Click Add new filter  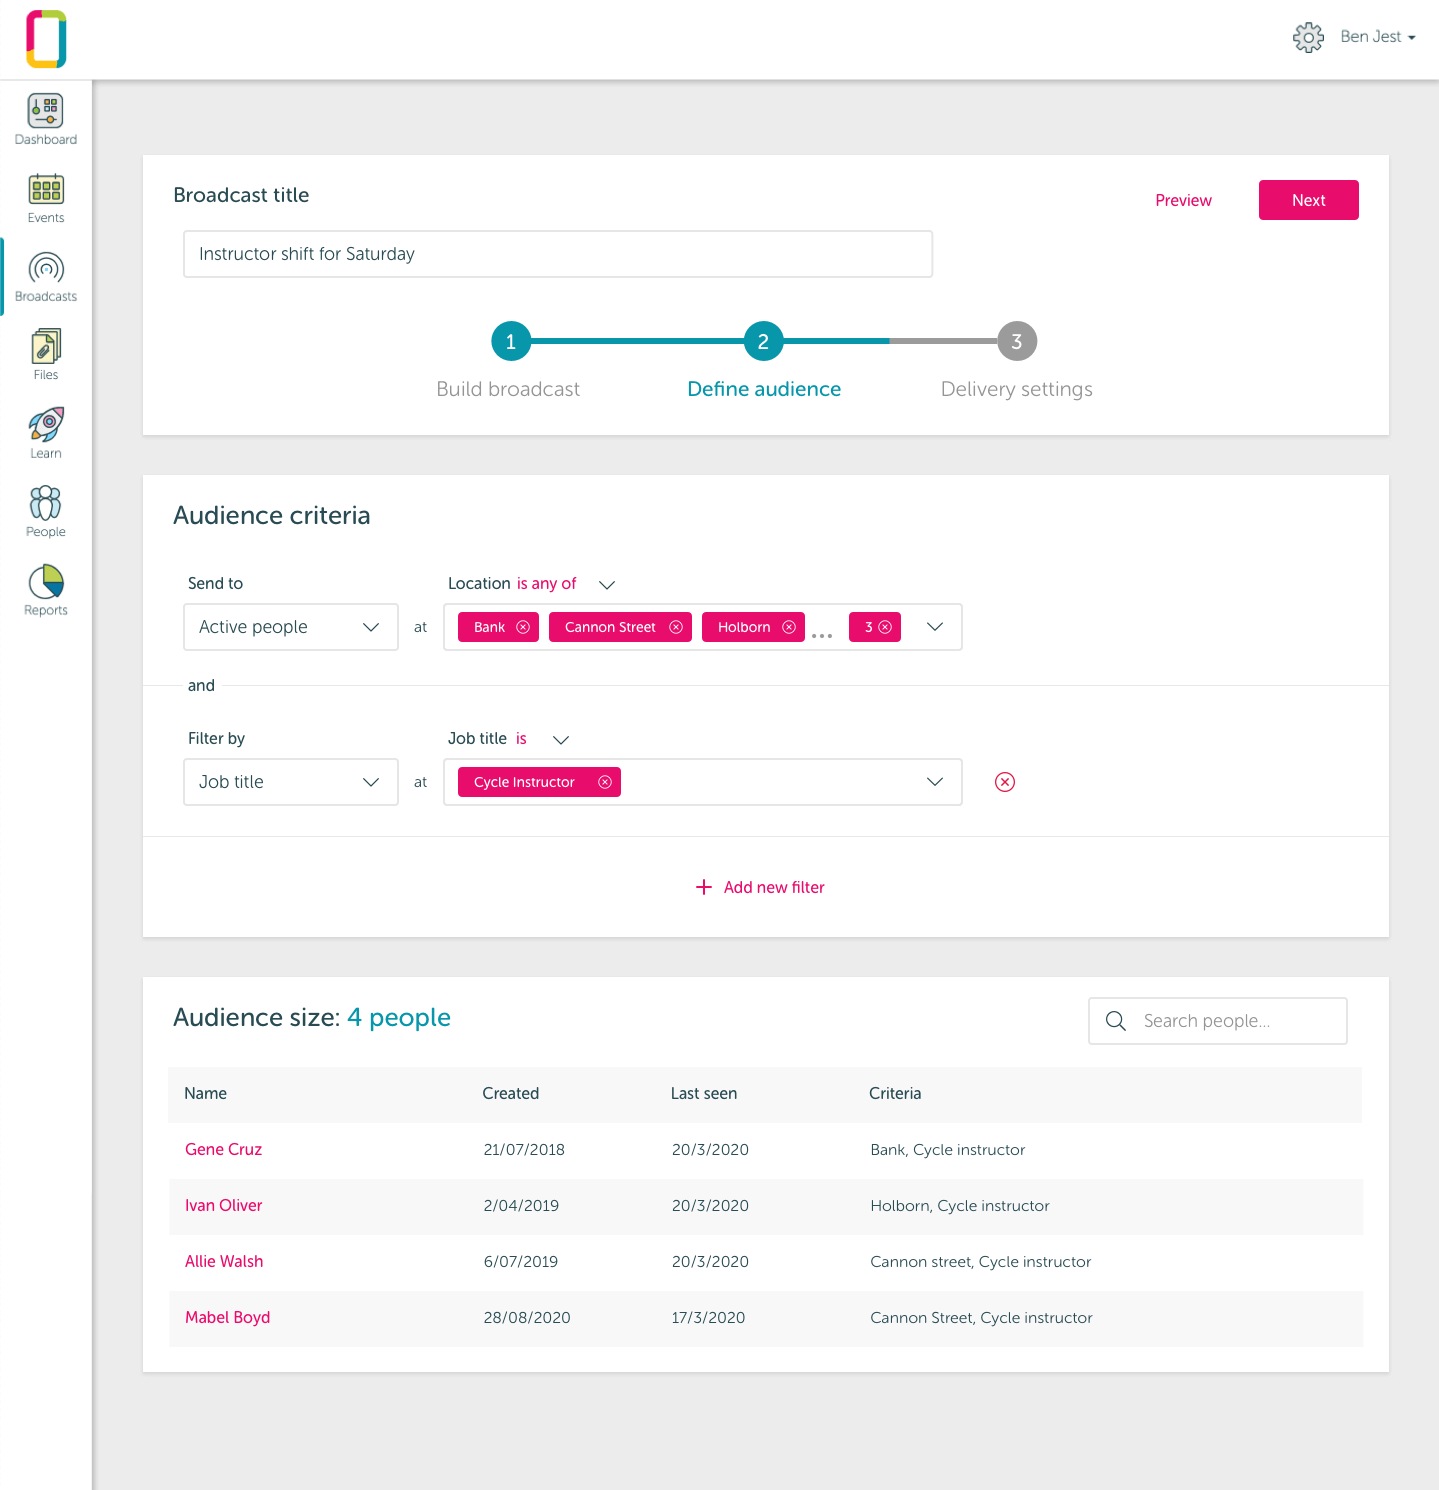[760, 887]
